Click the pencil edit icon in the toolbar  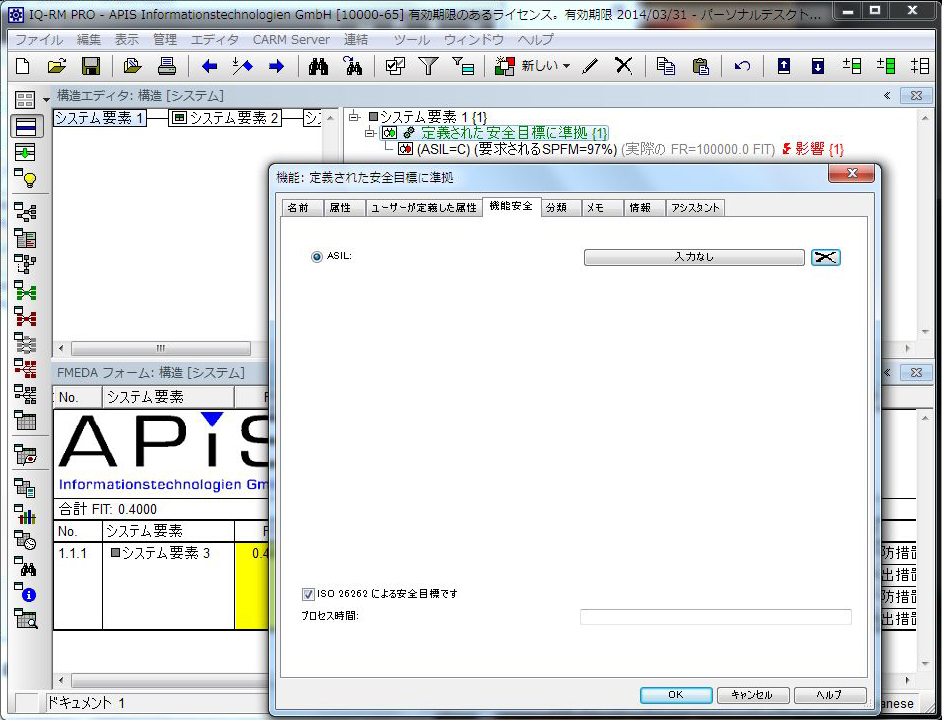coord(591,66)
